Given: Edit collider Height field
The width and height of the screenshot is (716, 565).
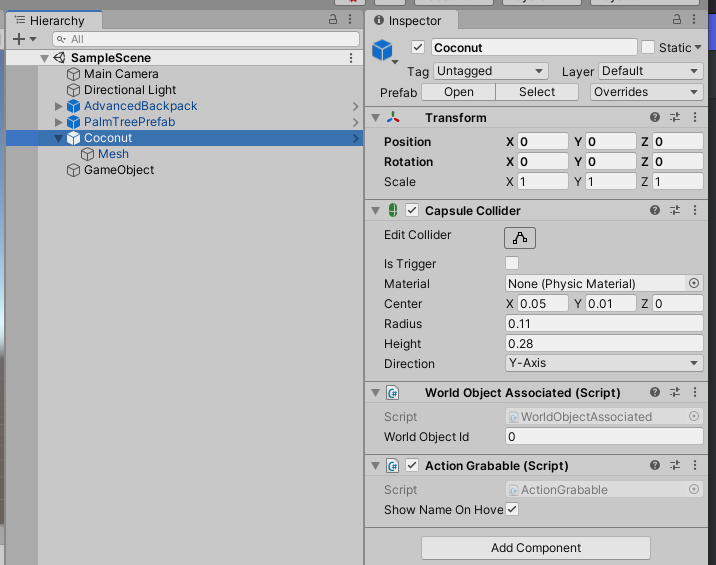Looking at the screenshot, I should click(x=604, y=343).
